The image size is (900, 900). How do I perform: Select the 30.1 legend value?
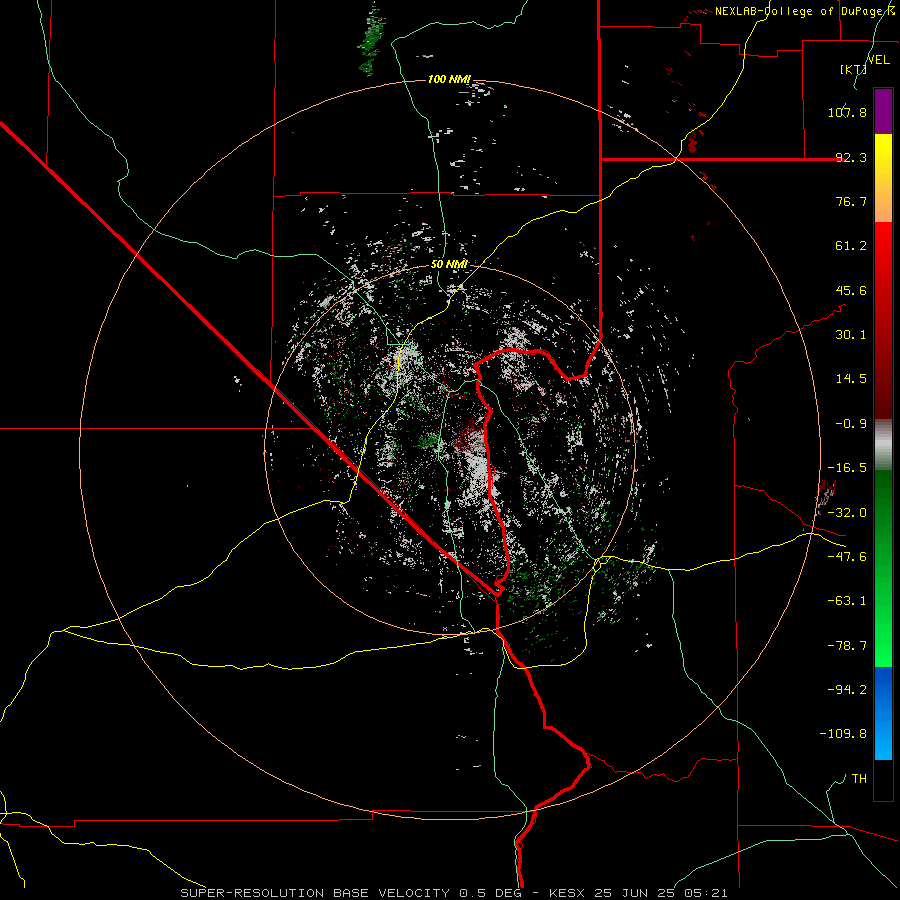(851, 335)
